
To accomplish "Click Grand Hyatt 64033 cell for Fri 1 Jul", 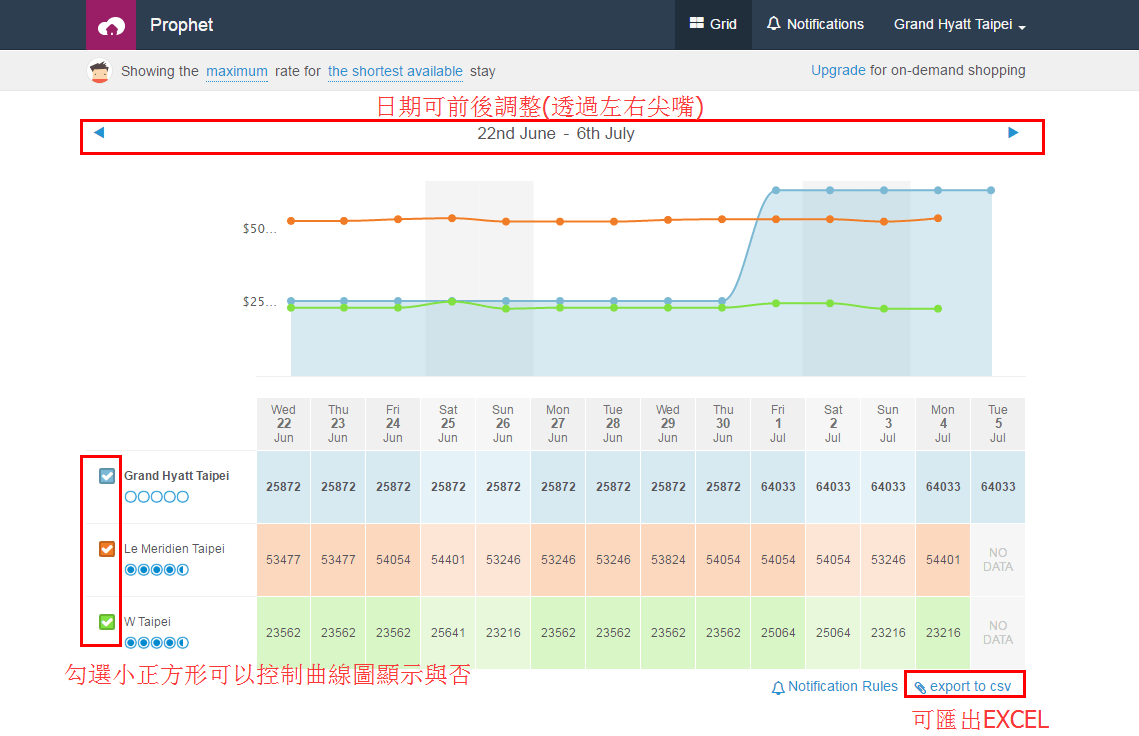I will click(778, 487).
